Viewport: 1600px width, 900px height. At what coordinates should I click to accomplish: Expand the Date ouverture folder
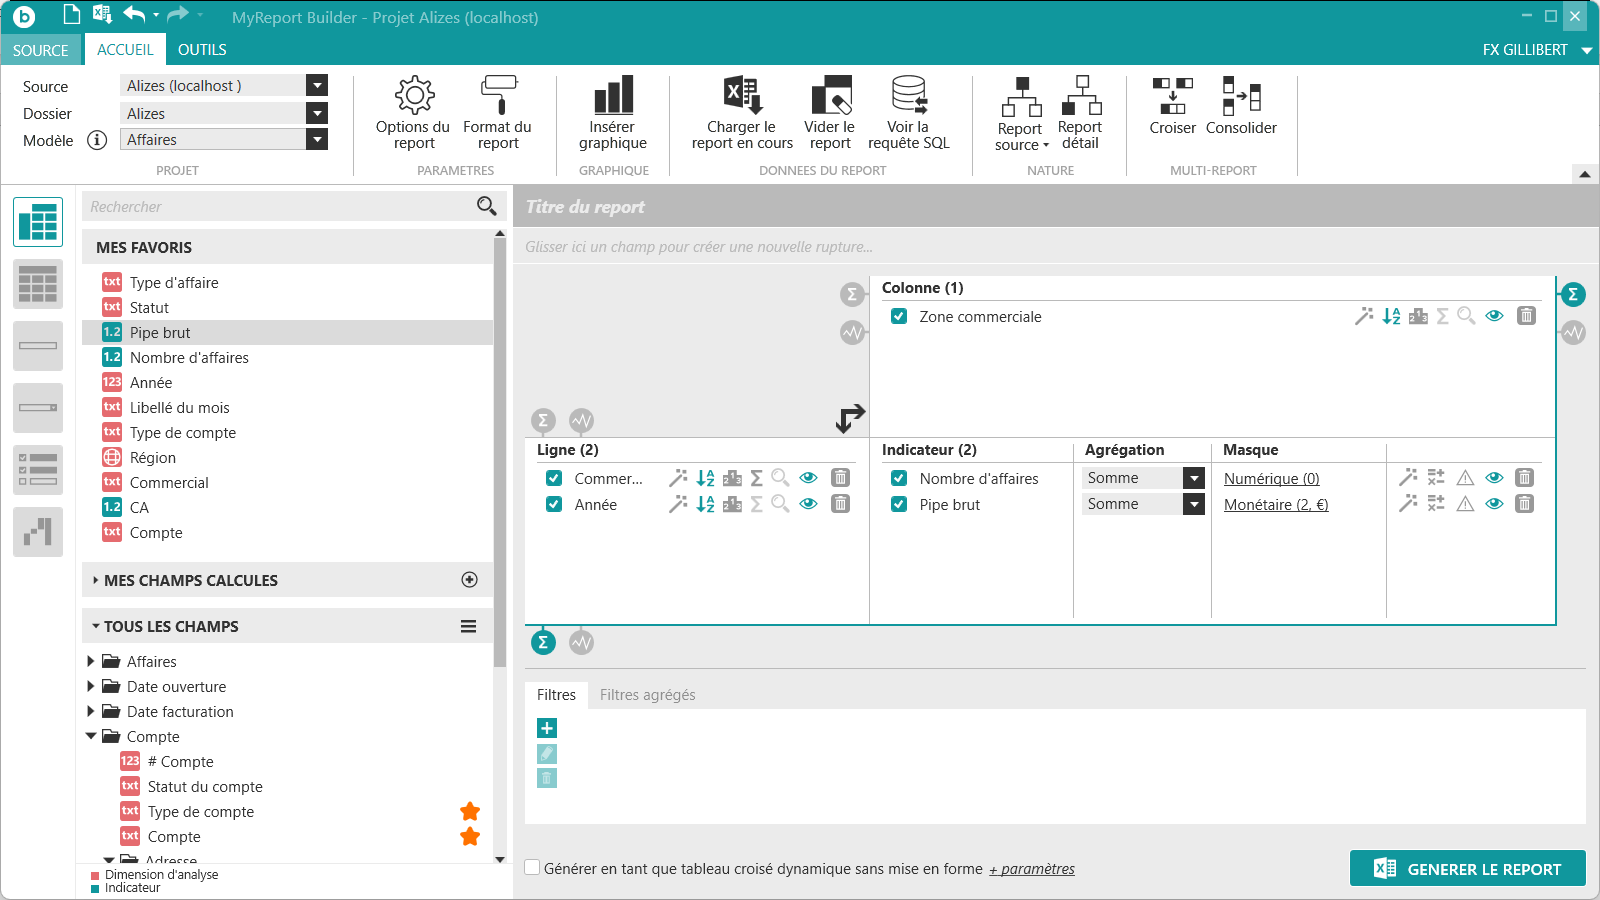pyautogui.click(x=91, y=686)
